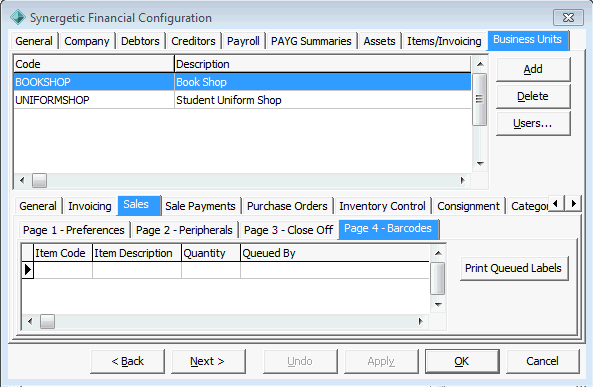
Task: Click the tab strip scroll left arrow
Action: tap(555, 204)
